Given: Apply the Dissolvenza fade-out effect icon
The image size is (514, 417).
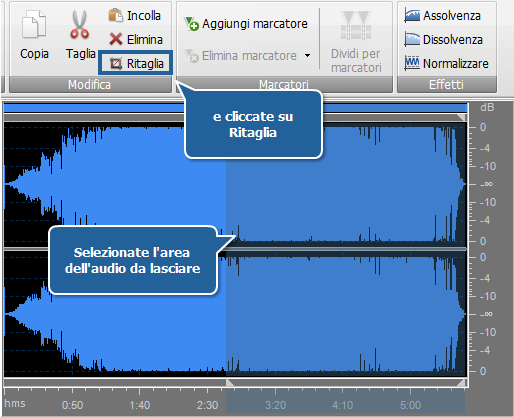Looking at the screenshot, I should pos(412,39).
